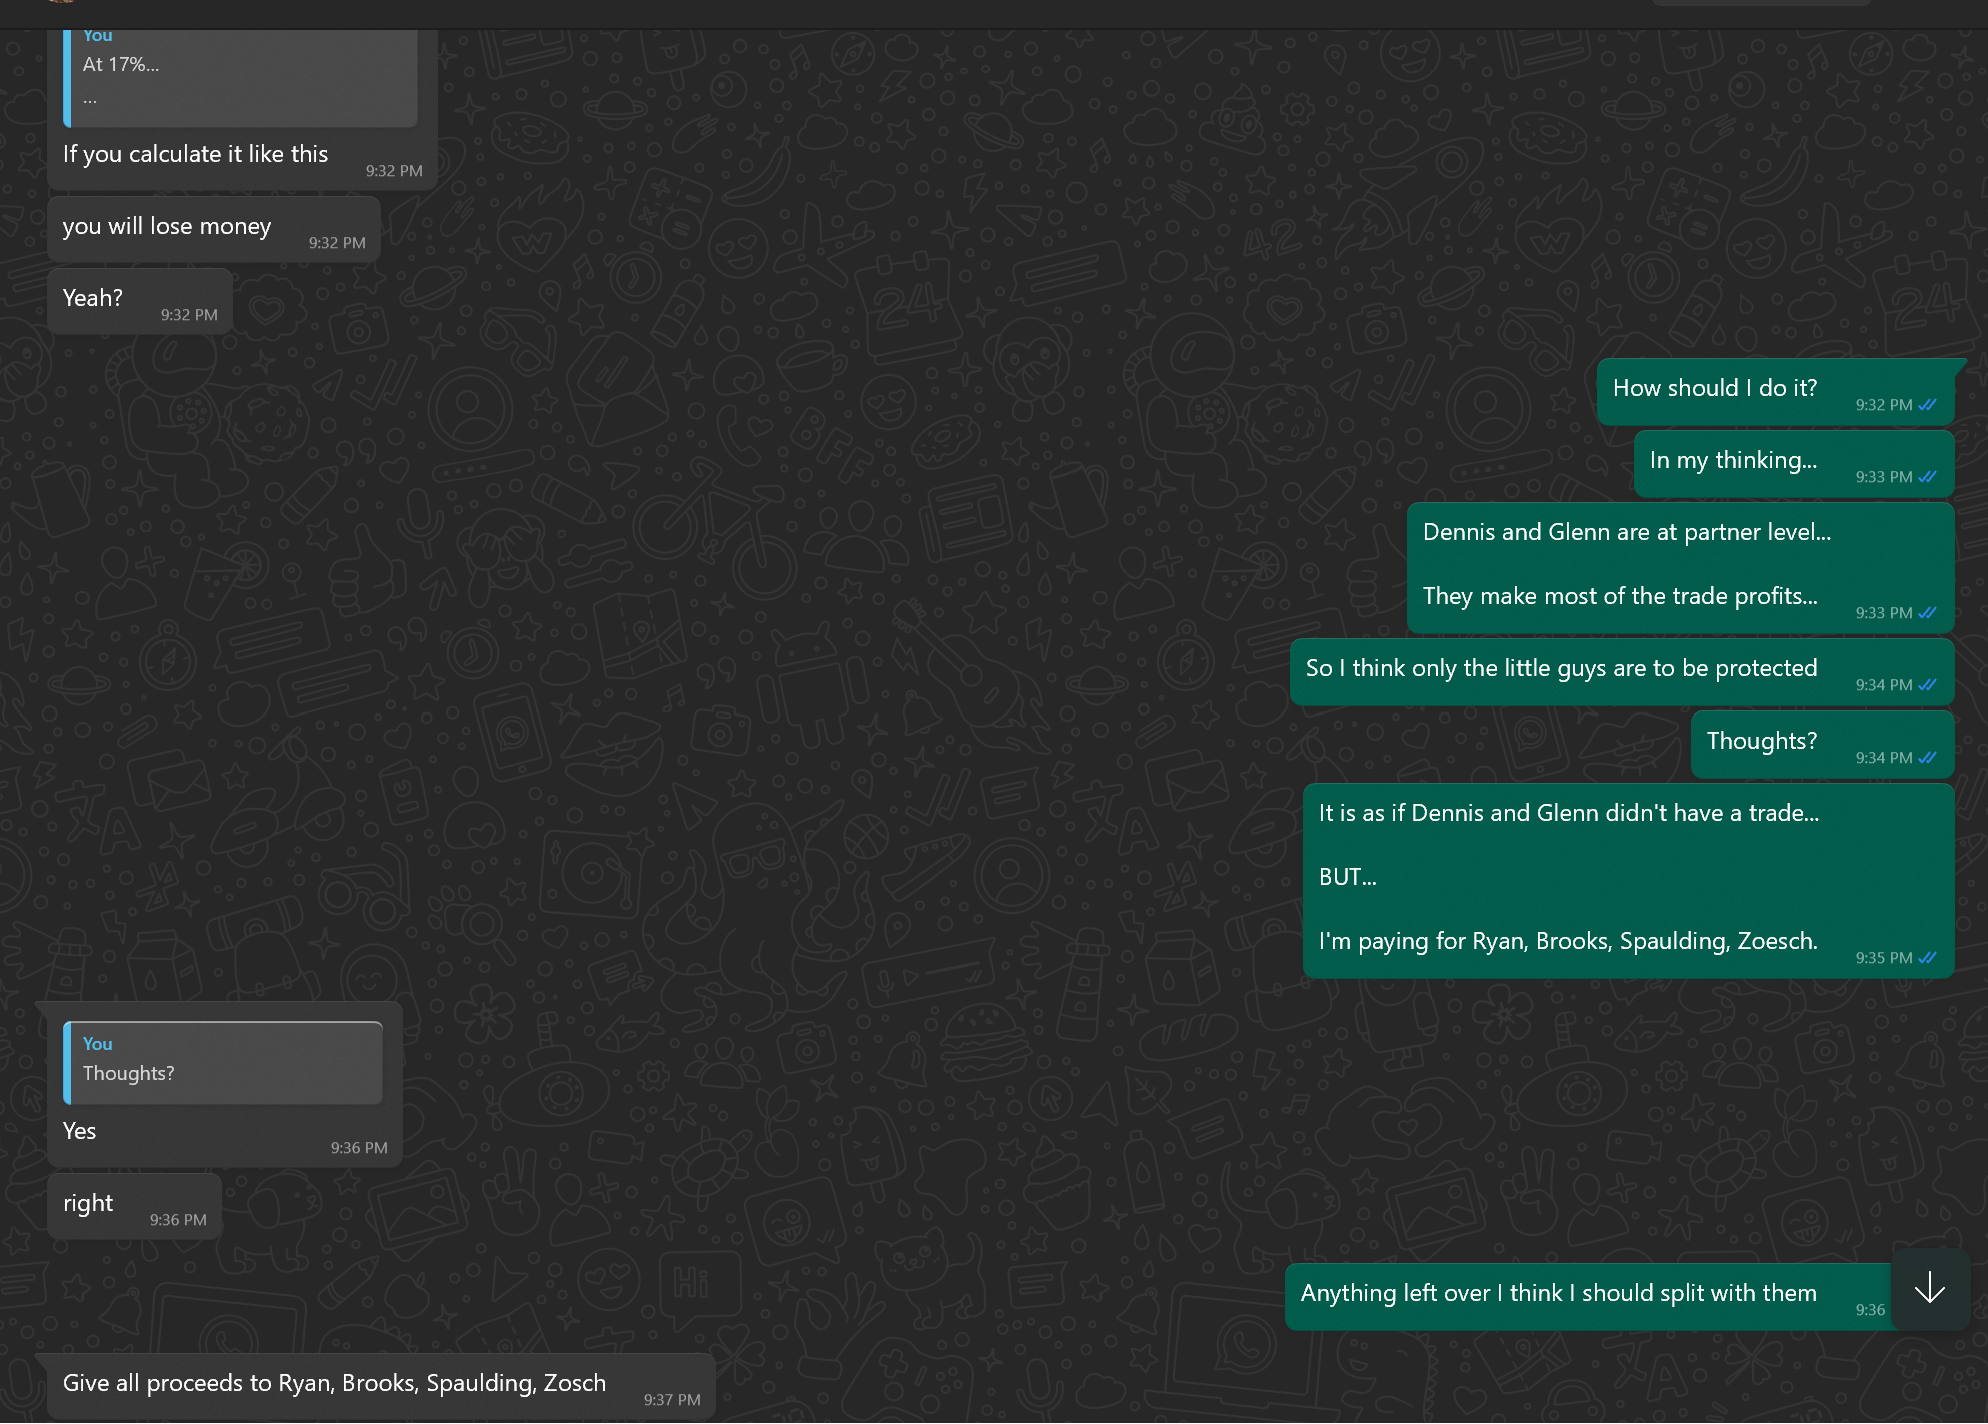Click the "How should I do it?" bubble

1714,389
